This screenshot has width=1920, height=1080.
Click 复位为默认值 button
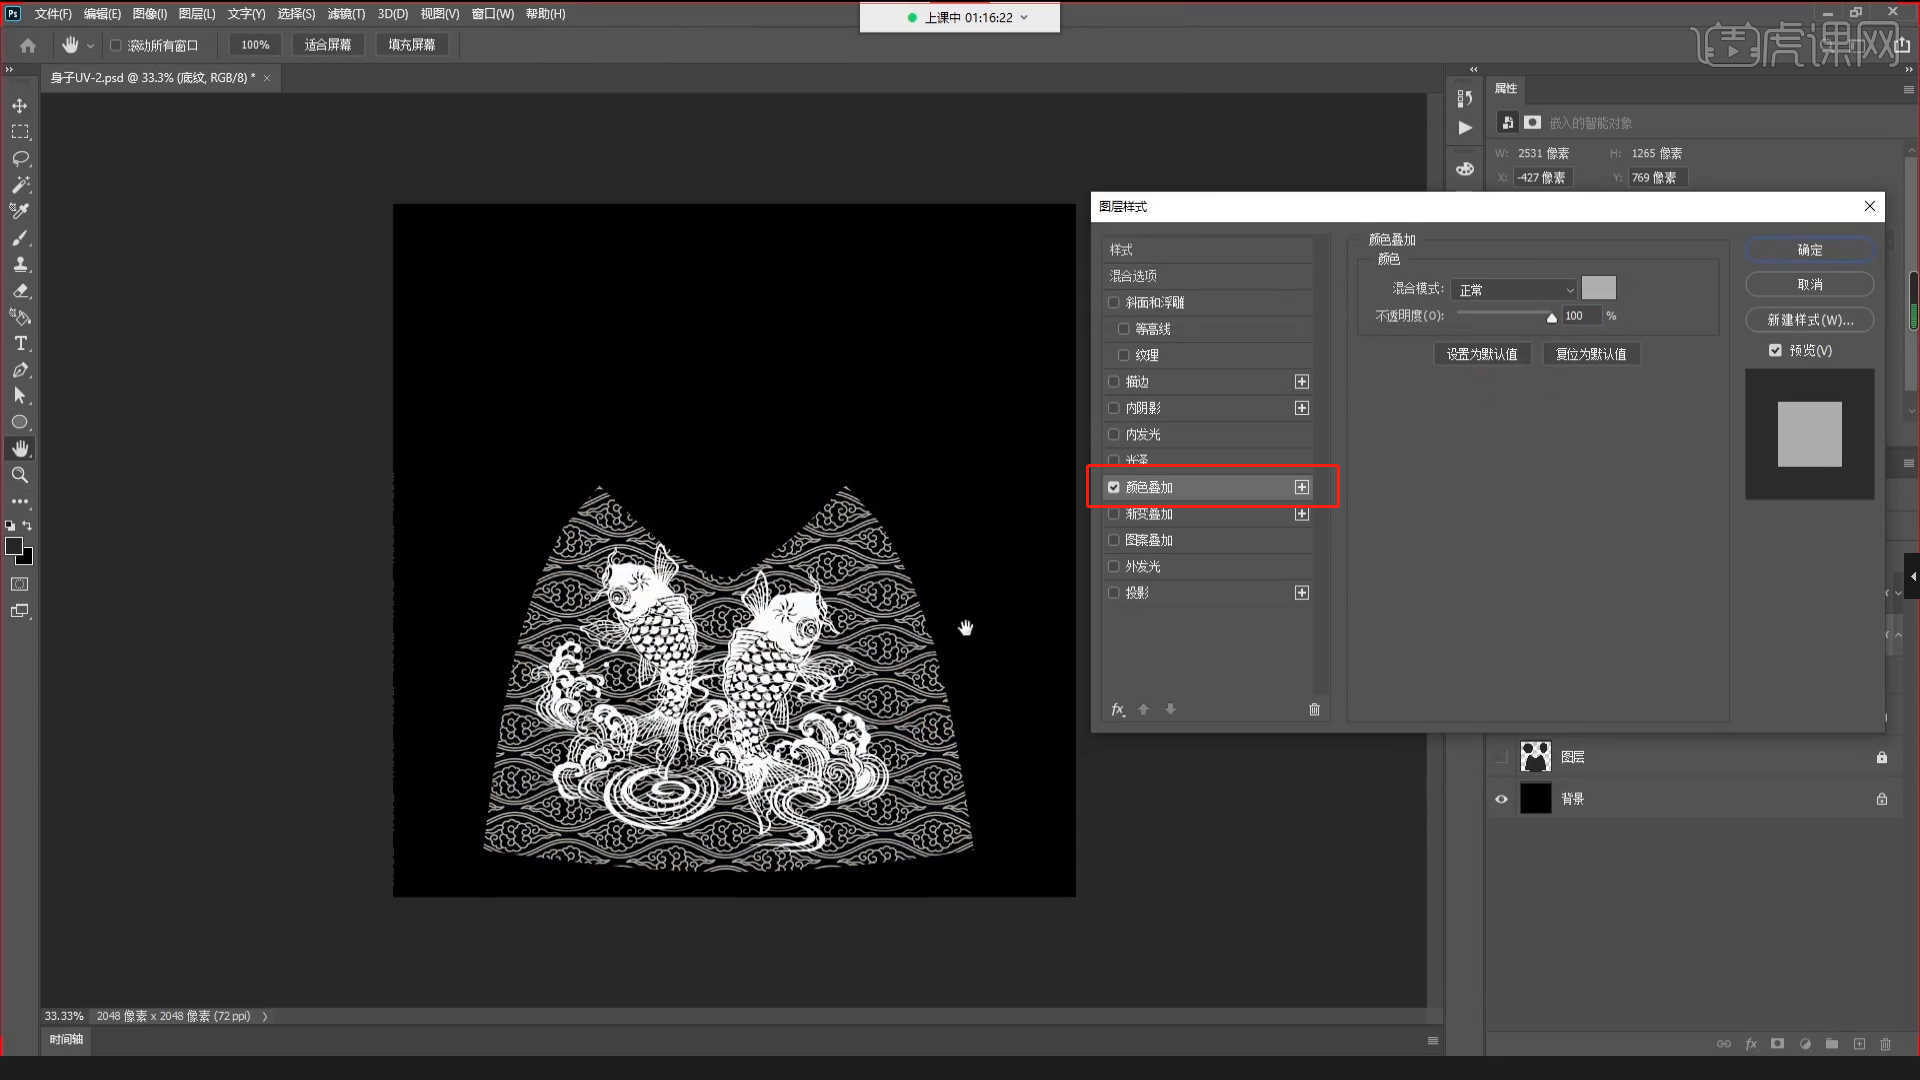[1590, 354]
